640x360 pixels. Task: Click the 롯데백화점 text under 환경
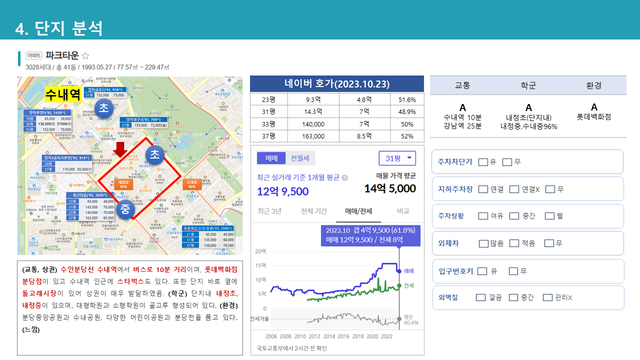(594, 117)
